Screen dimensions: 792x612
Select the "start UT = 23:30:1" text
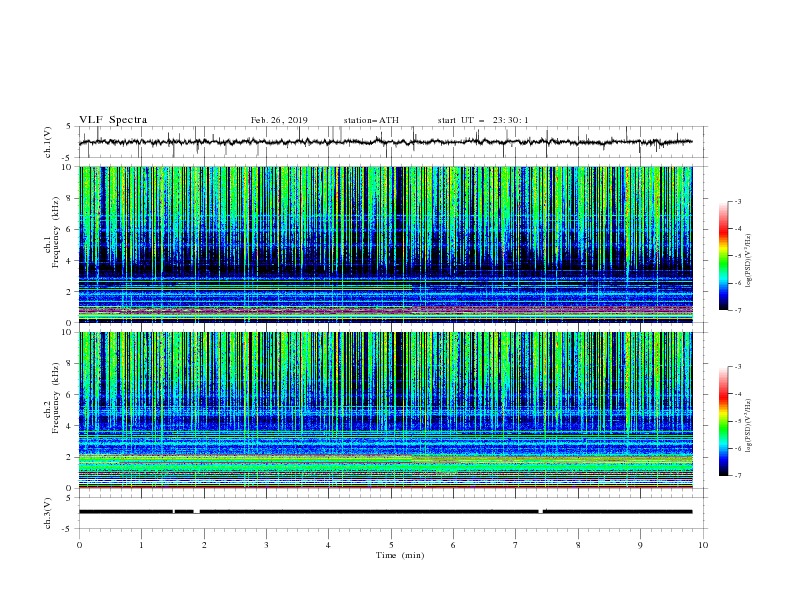[483, 120]
